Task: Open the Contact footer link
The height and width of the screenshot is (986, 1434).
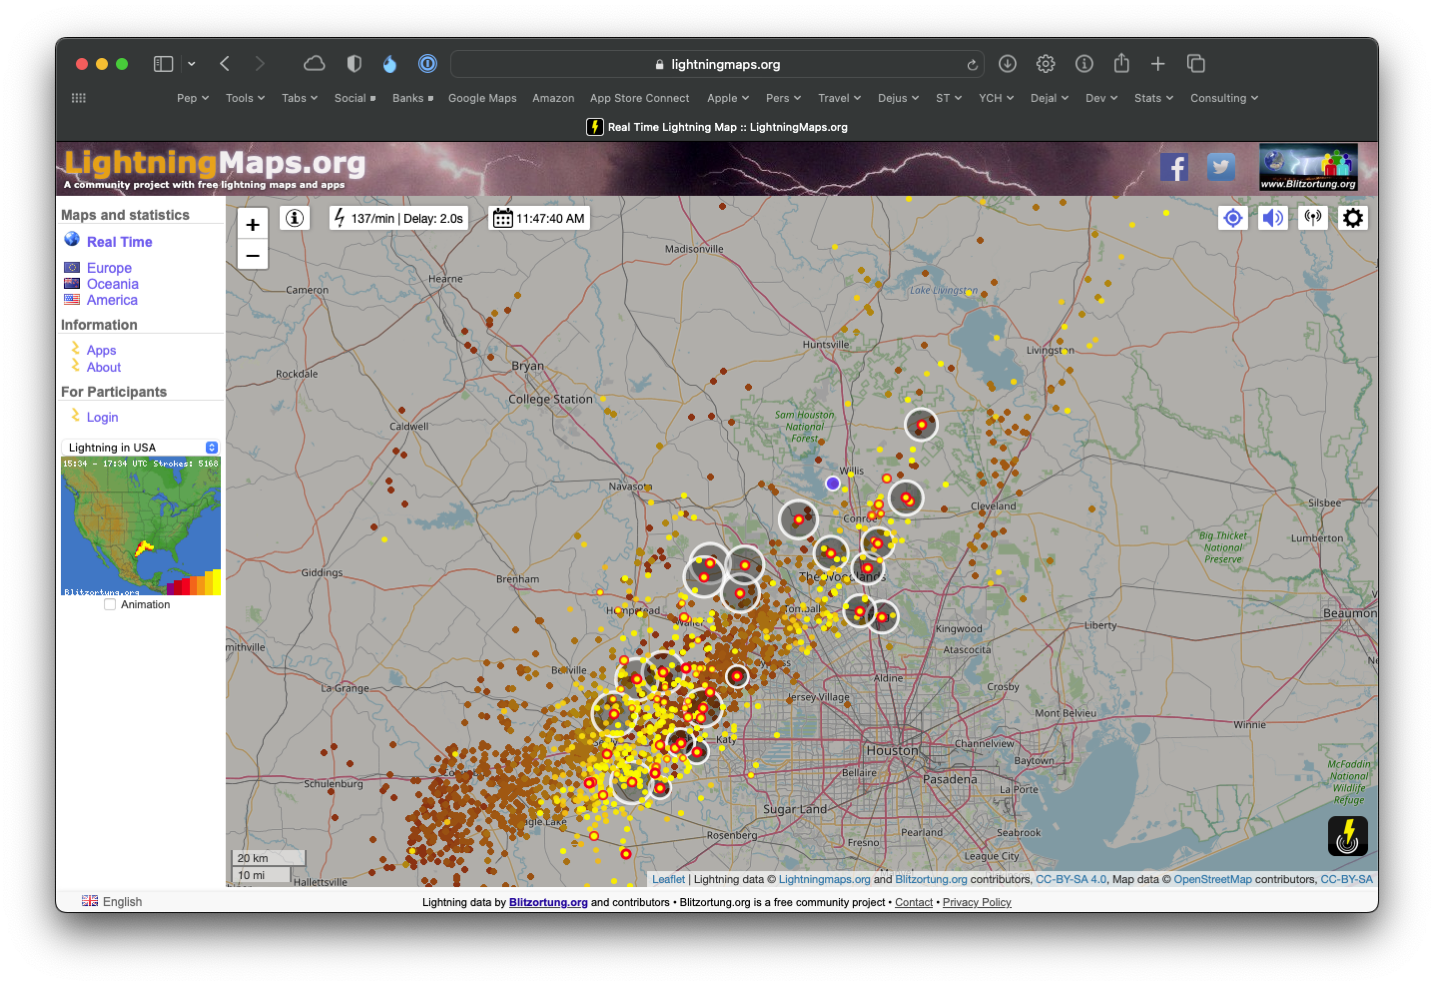Action: click(x=914, y=902)
